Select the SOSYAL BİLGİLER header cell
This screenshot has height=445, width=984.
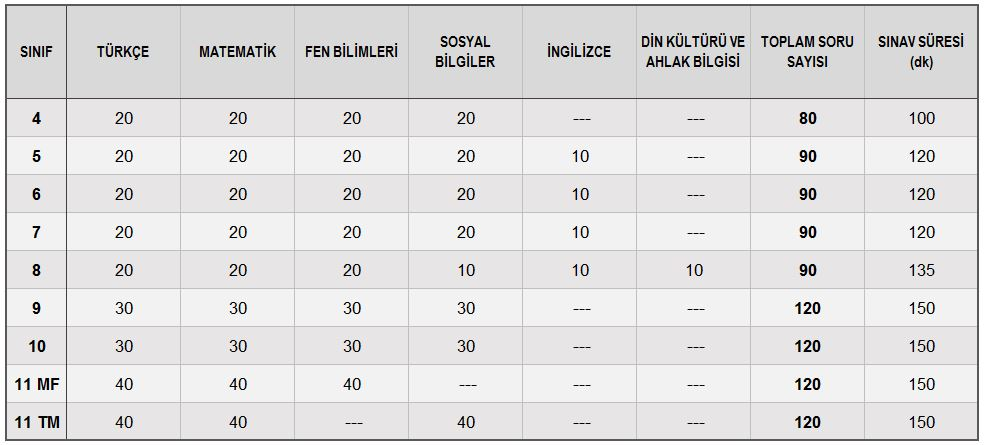click(x=465, y=51)
